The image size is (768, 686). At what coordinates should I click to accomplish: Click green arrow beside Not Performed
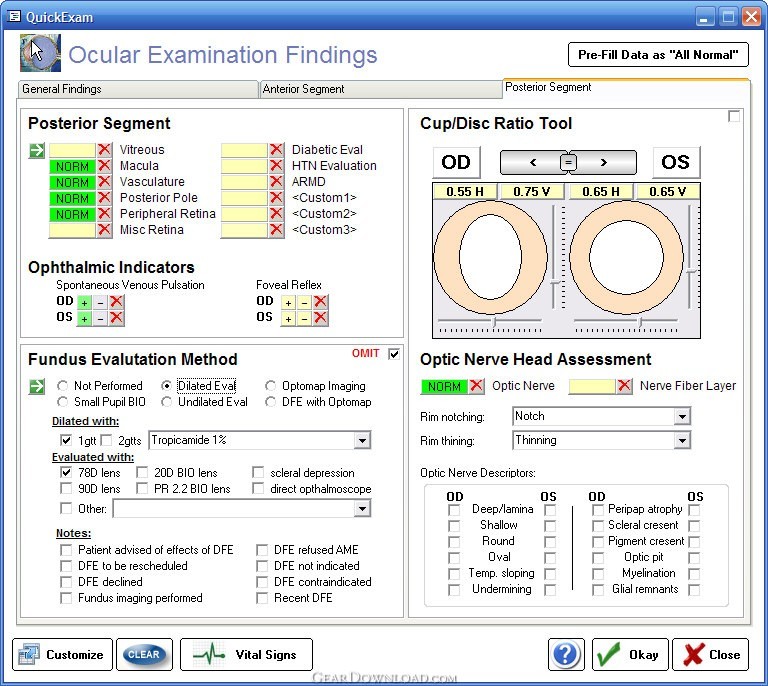[37, 386]
